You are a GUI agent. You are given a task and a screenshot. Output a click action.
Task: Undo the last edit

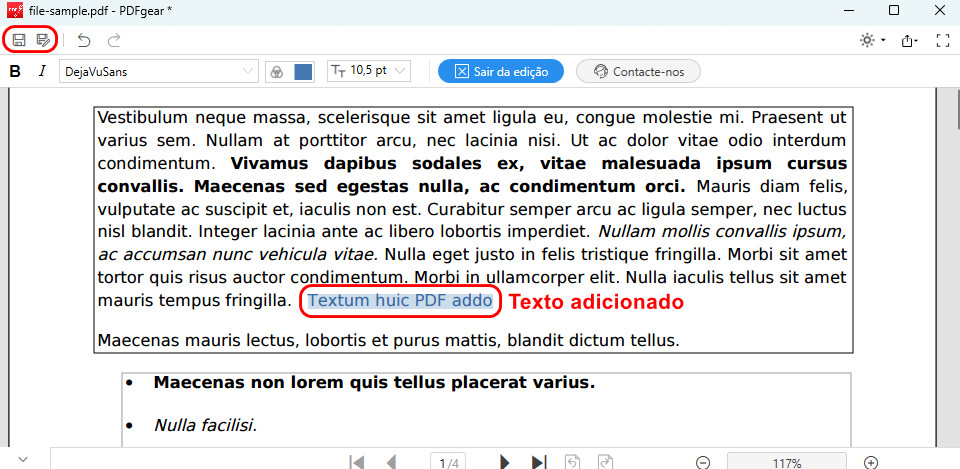pyautogui.click(x=84, y=40)
